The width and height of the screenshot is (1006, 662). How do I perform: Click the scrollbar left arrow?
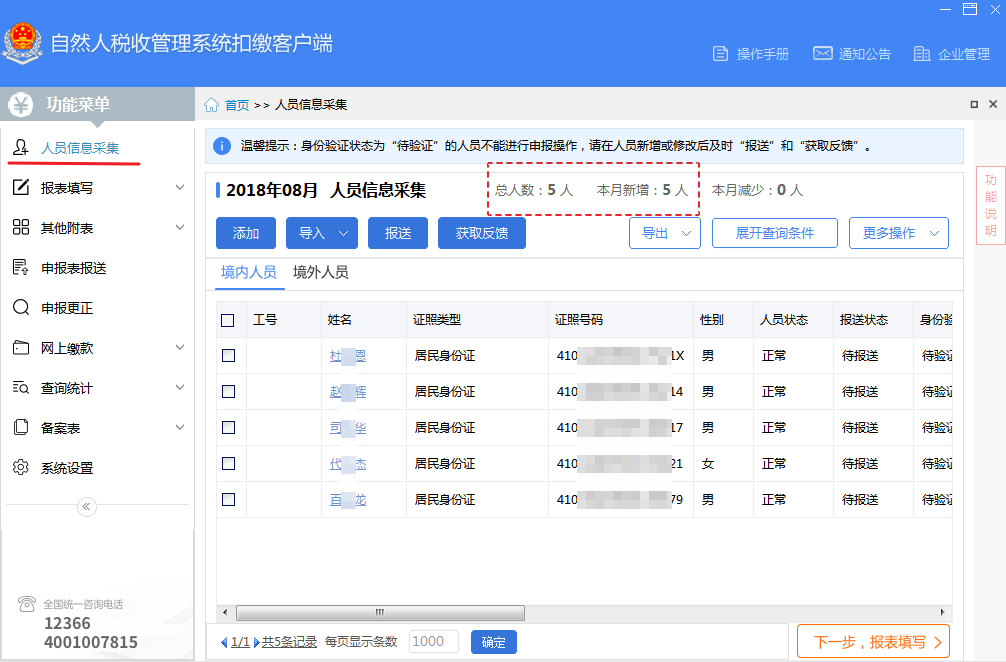click(225, 613)
